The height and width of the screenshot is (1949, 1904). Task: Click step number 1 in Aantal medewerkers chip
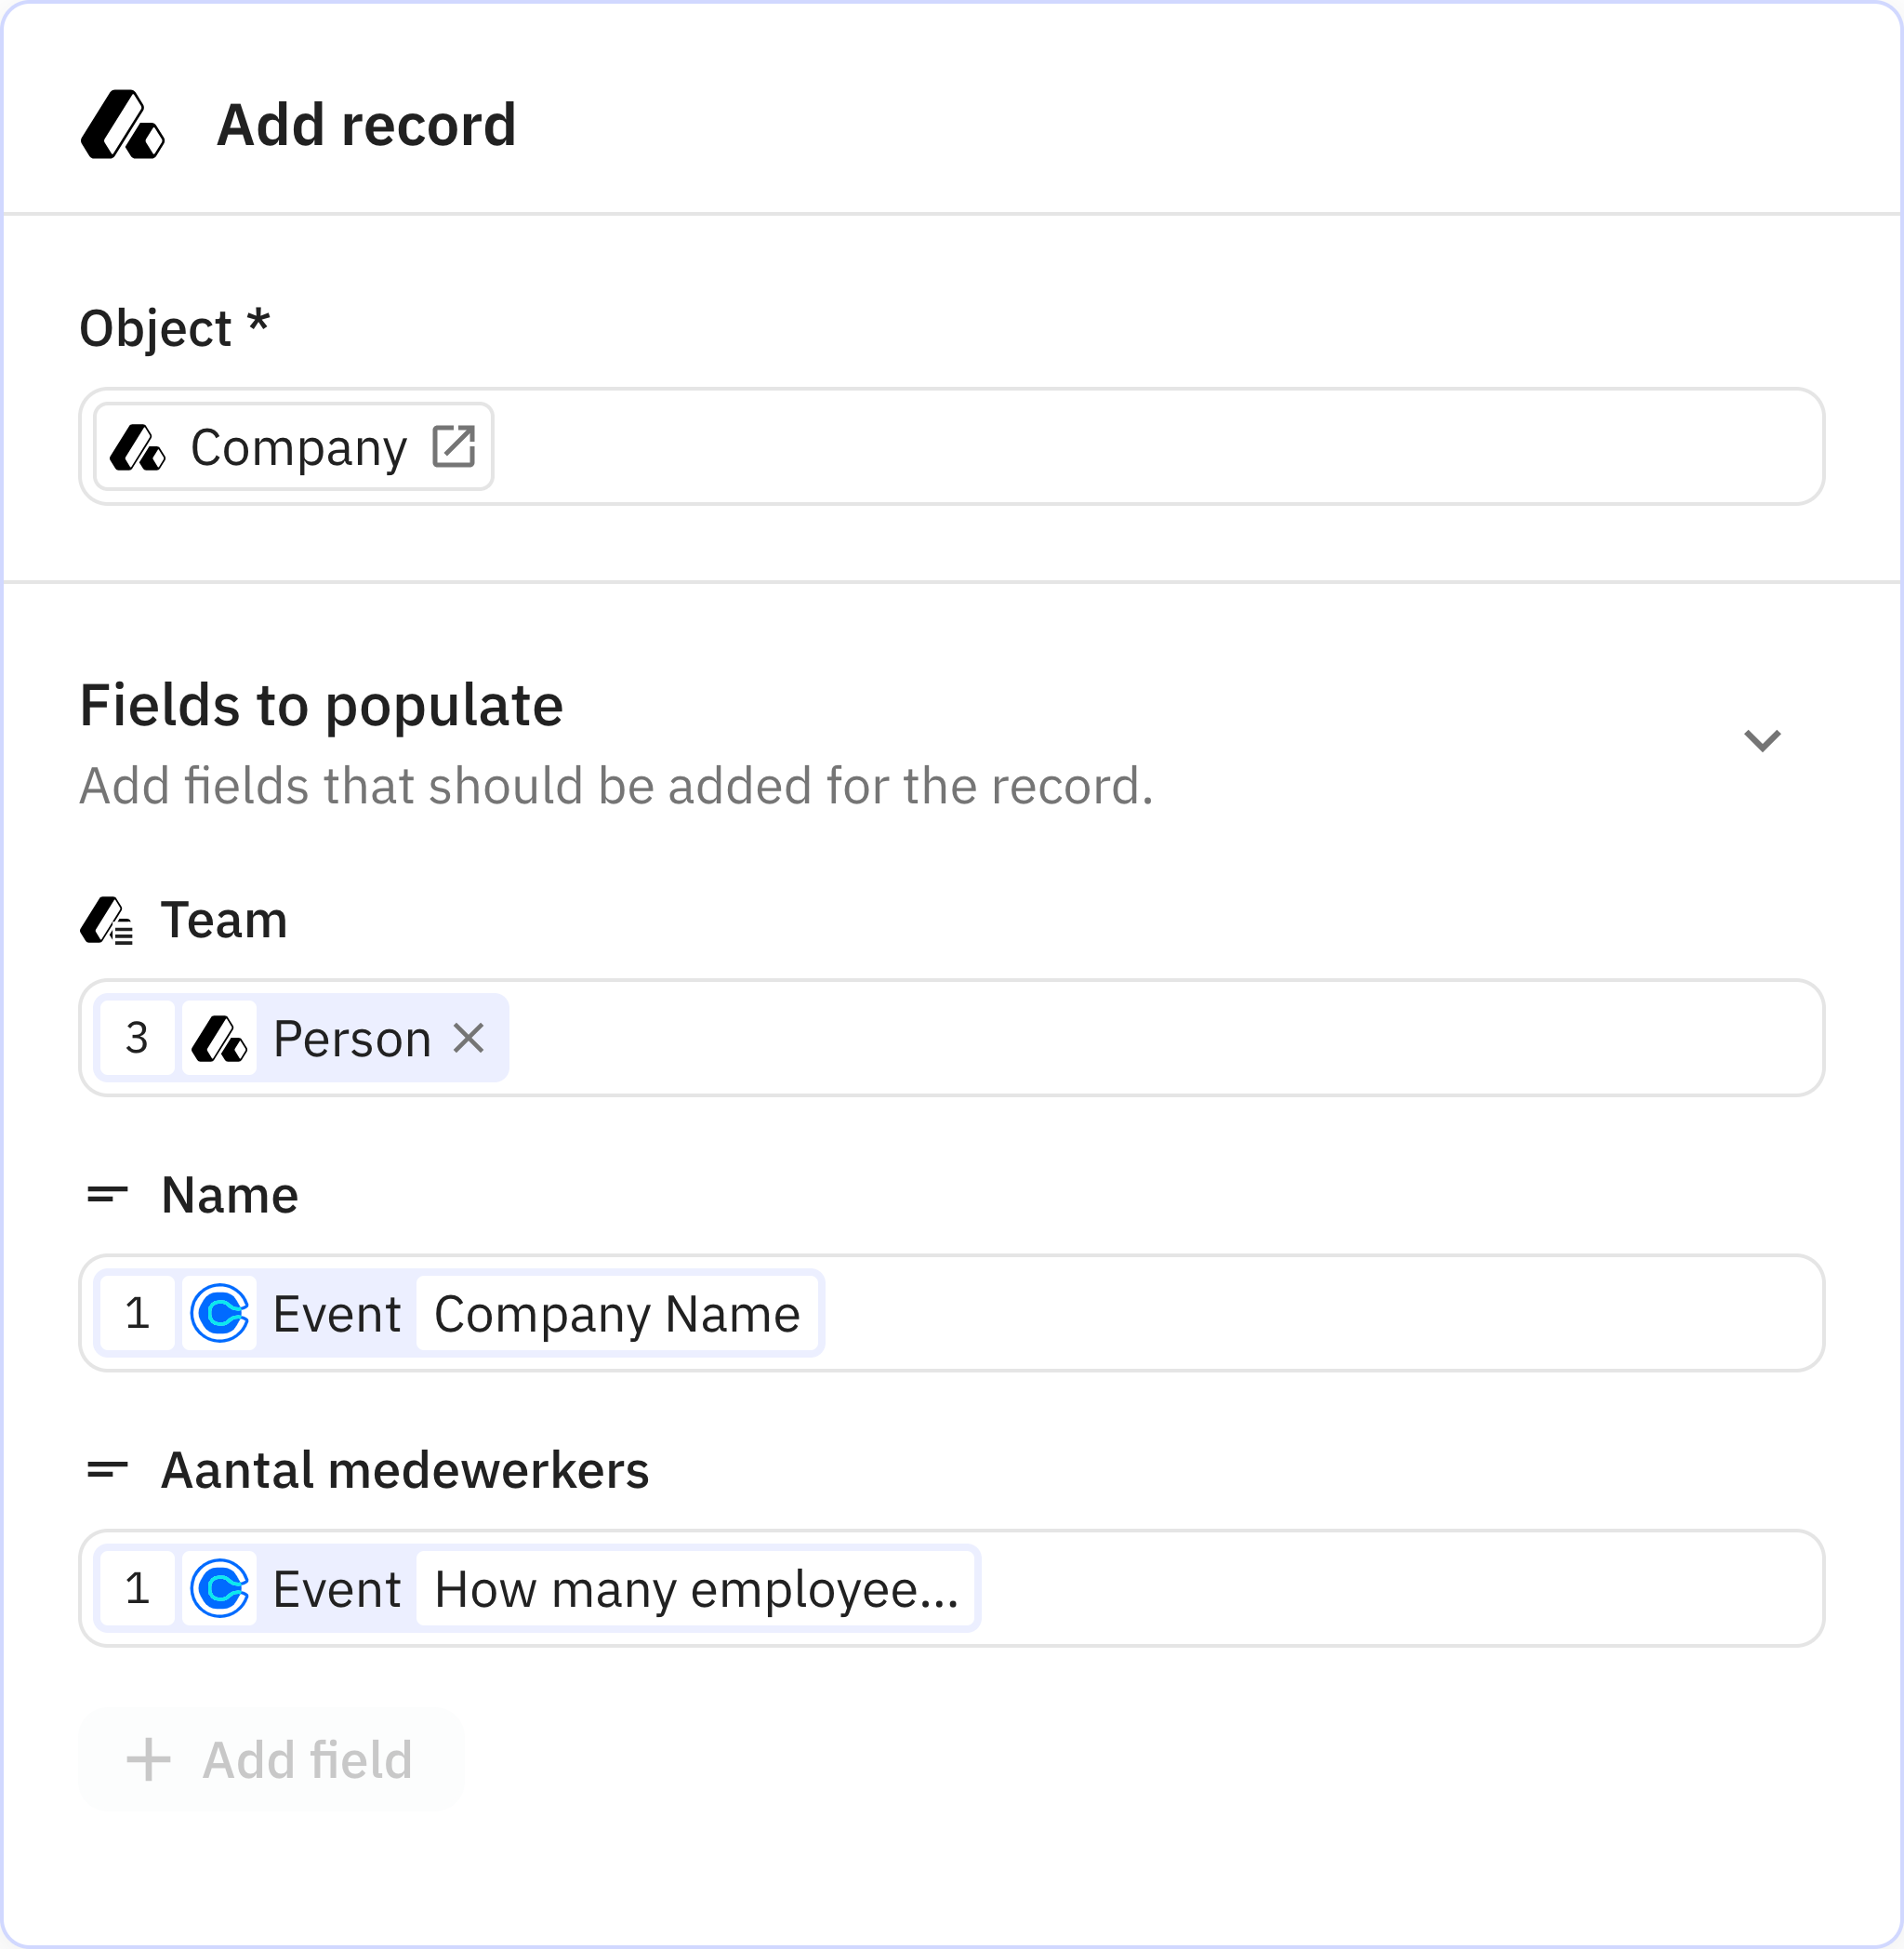click(x=137, y=1588)
